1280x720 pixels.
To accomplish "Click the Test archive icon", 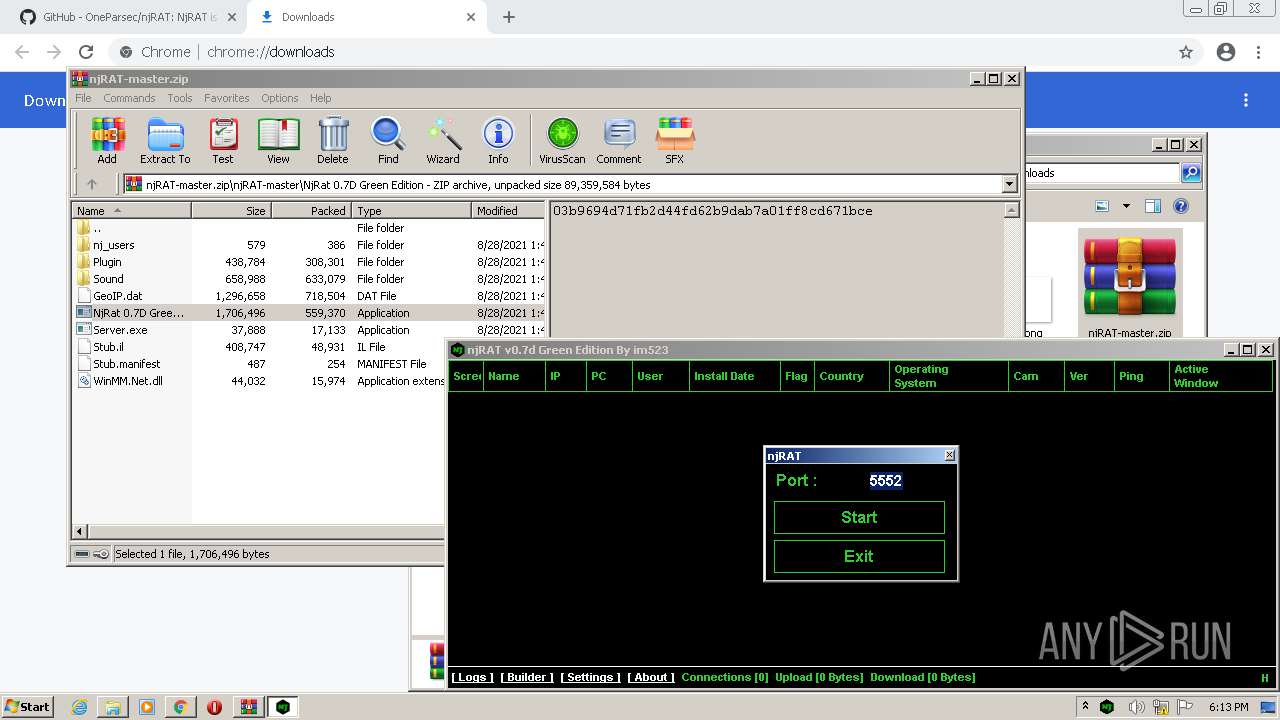I will point(223,140).
